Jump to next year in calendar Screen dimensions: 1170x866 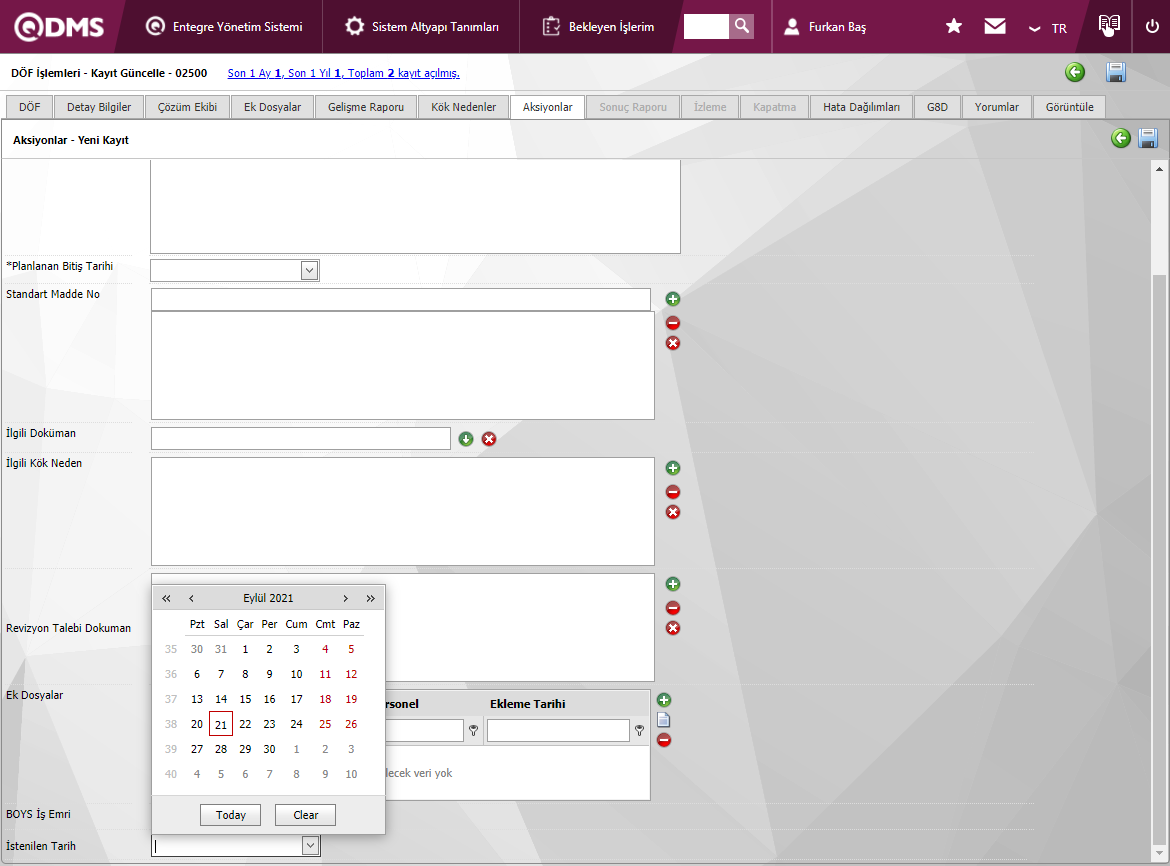(370, 598)
